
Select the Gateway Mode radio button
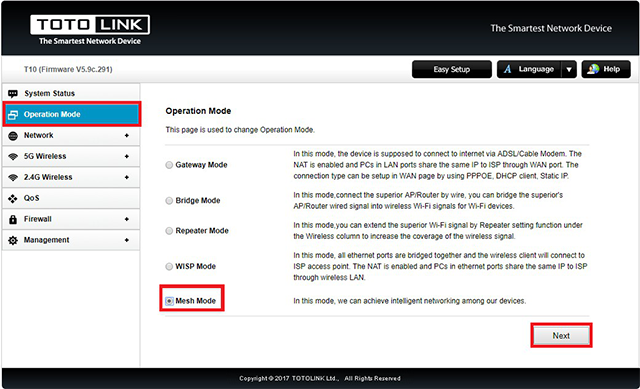(169, 165)
